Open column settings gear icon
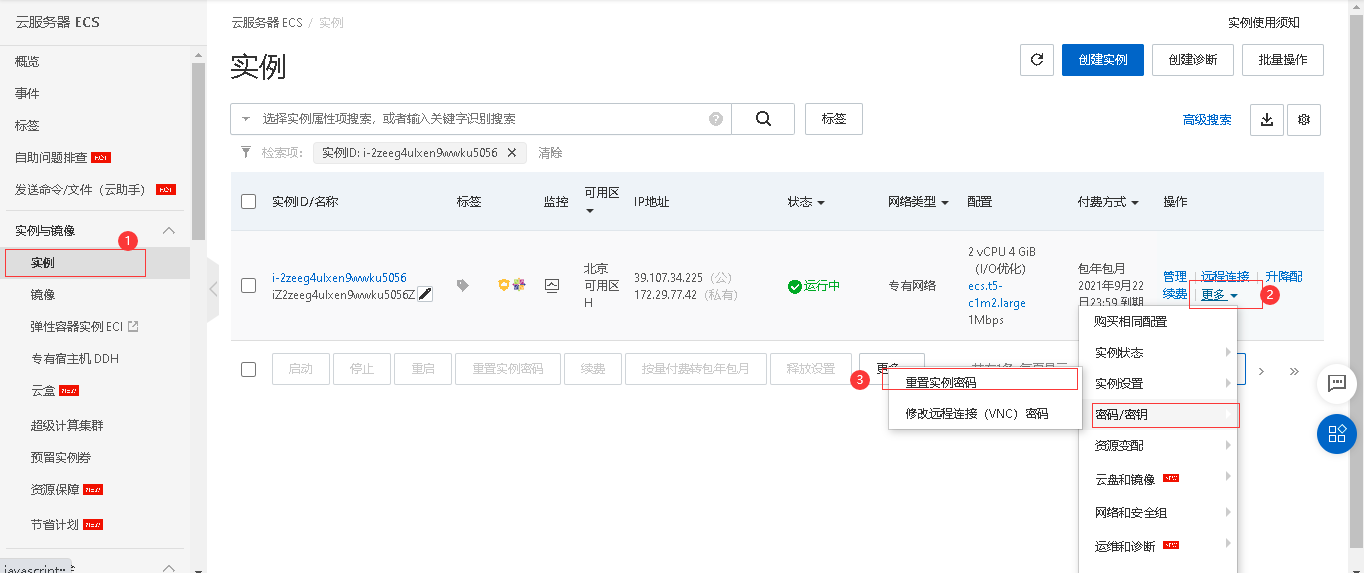Viewport: 1364px width, 573px height. 1304,119
